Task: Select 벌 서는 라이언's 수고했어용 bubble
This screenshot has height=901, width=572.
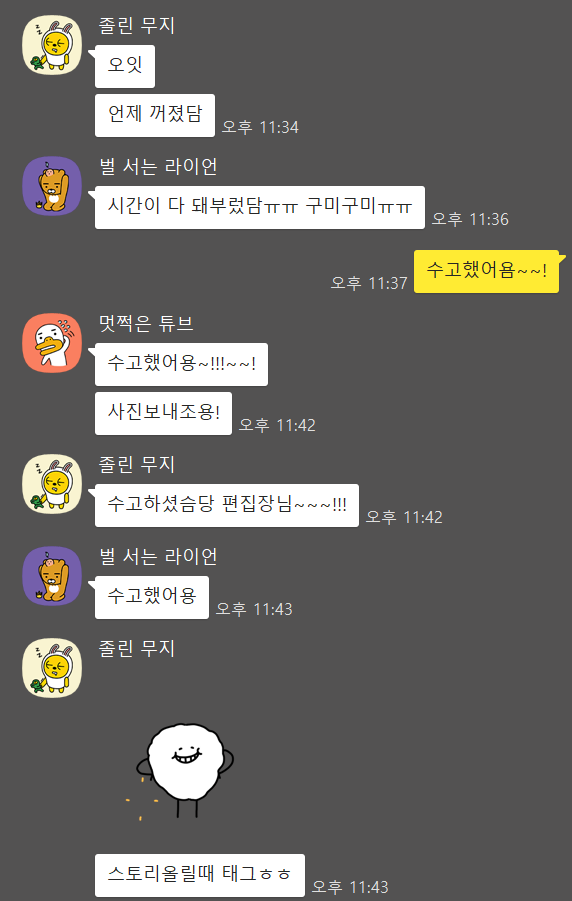Action: pyautogui.click(x=152, y=598)
